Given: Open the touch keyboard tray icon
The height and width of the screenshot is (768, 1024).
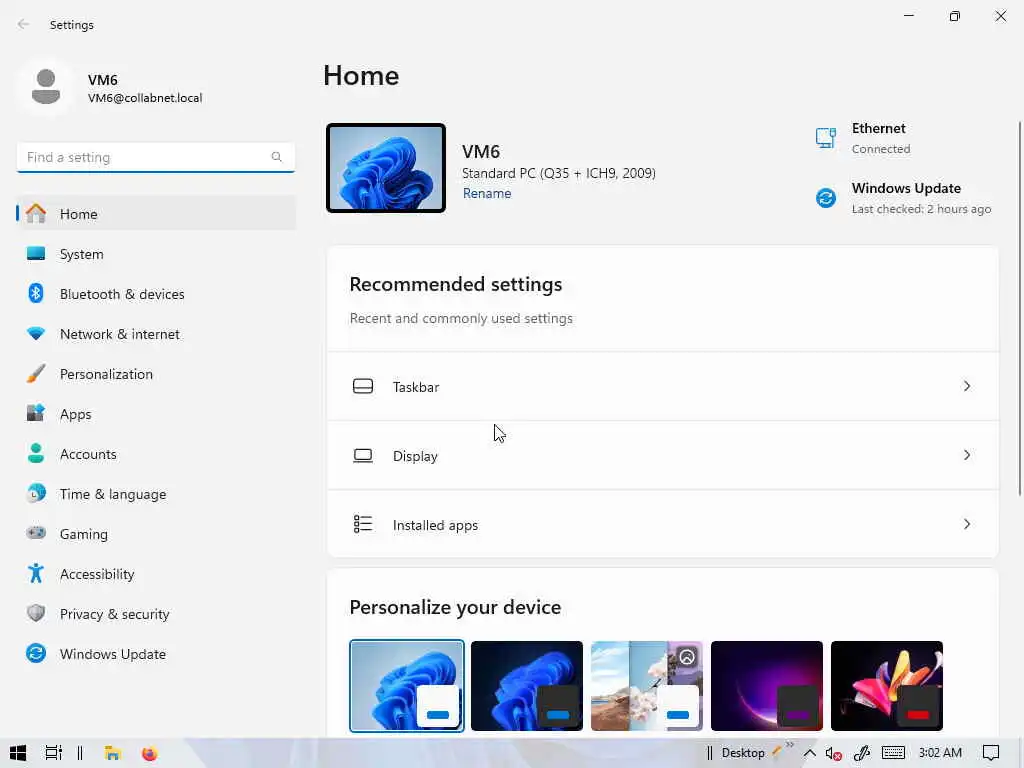Looking at the screenshot, I should pos(893,753).
